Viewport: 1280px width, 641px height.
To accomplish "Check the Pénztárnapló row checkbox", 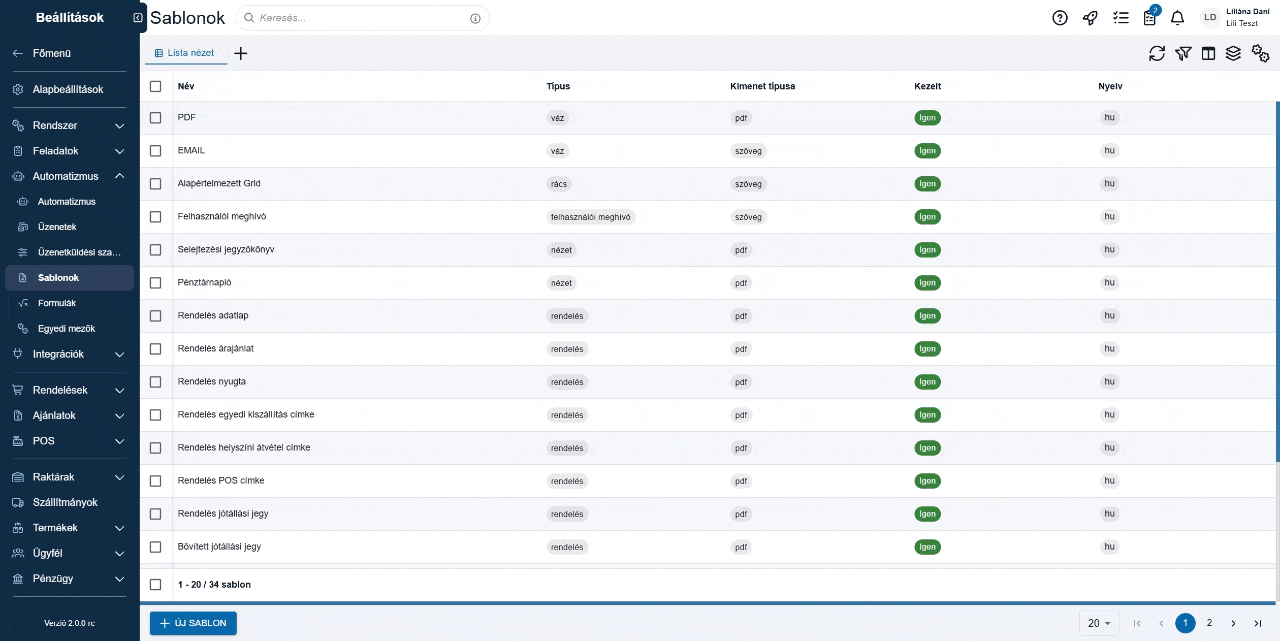I will tap(155, 282).
